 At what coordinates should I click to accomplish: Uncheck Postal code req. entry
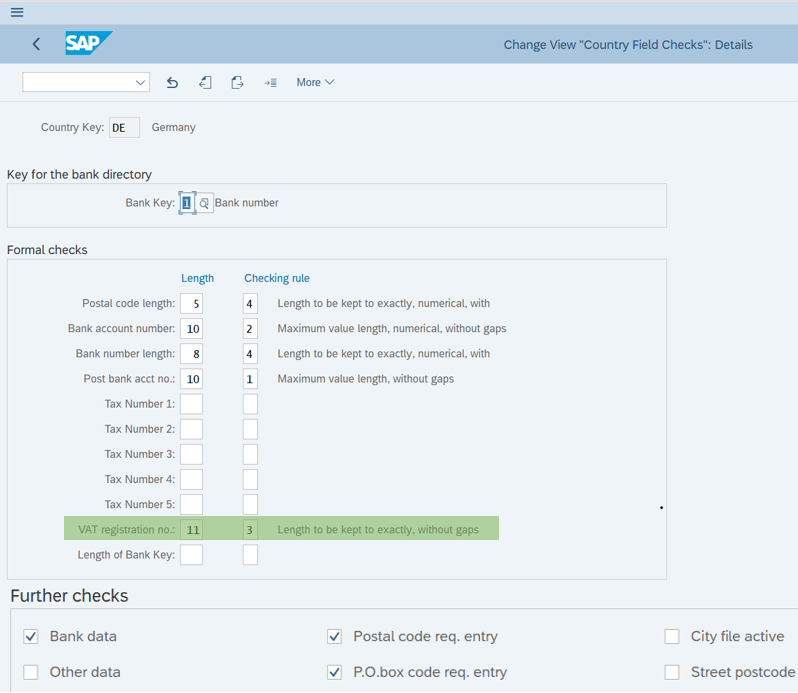tap(334, 637)
